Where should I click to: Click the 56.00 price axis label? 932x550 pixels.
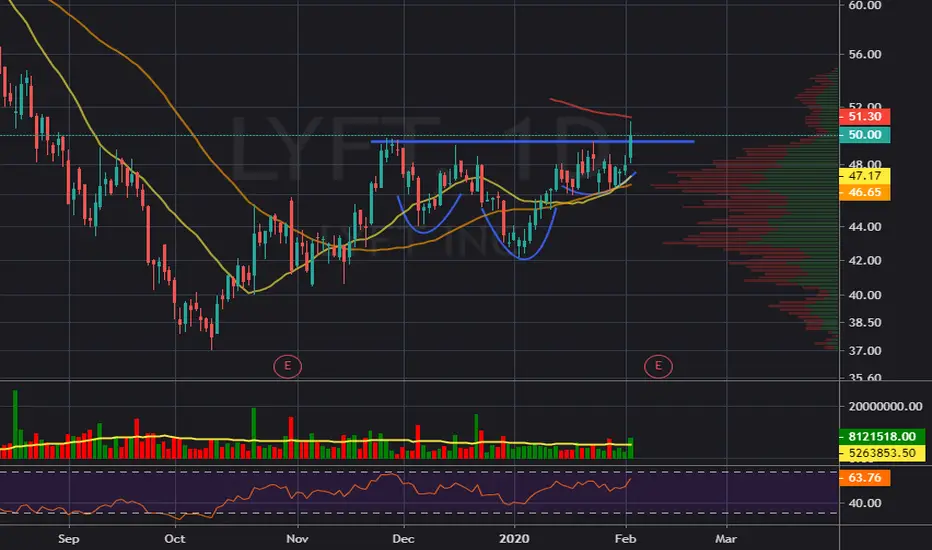865,54
